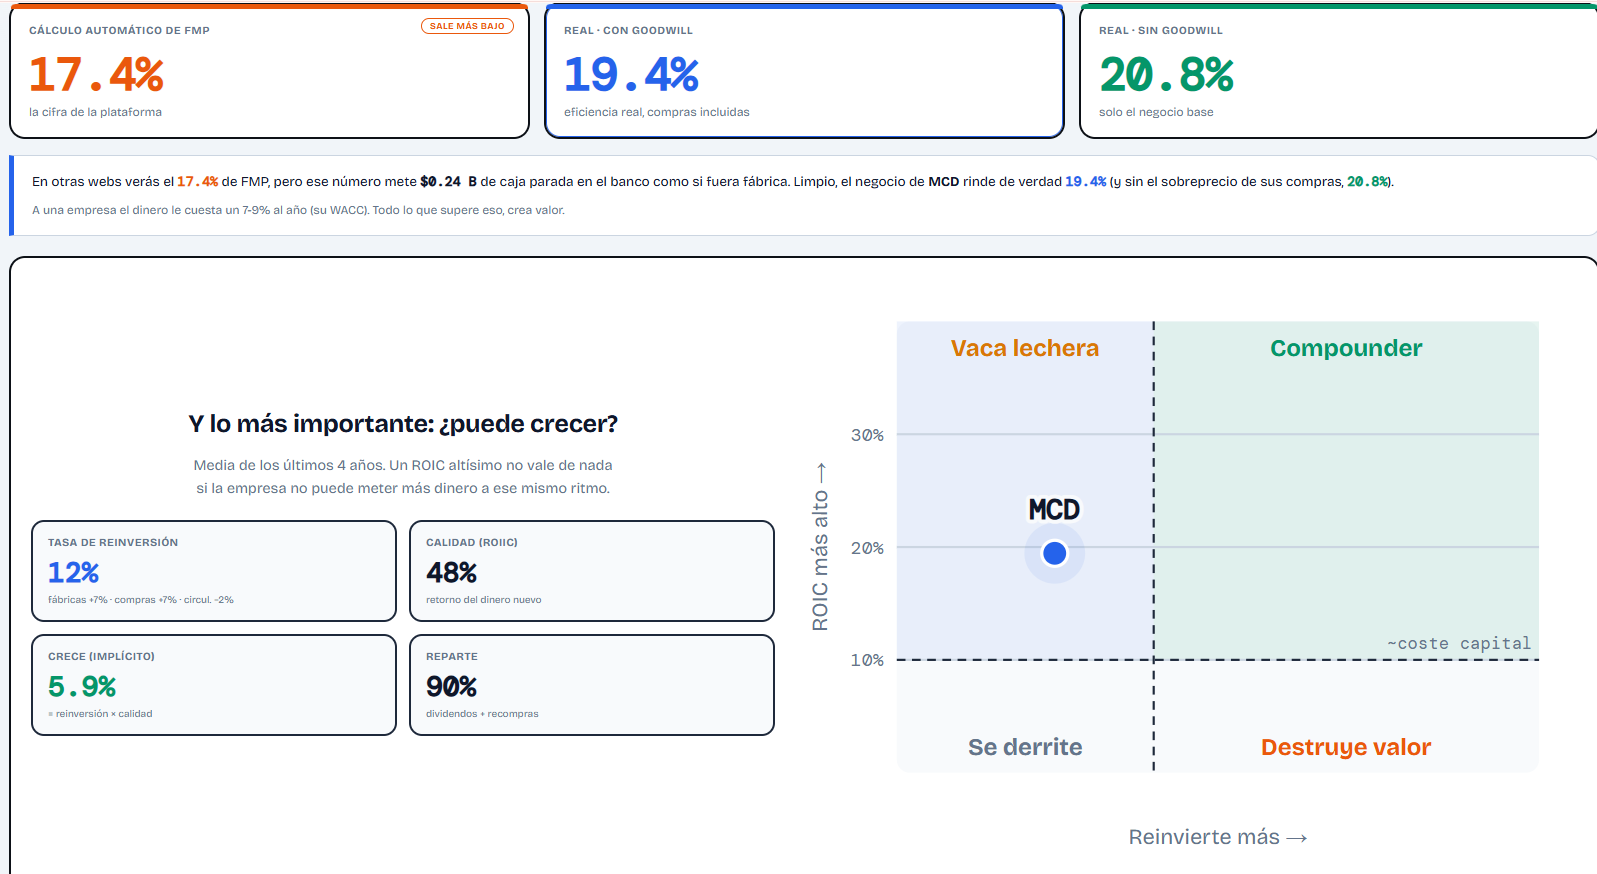The image size is (1597, 874).
Task: Click the Reinvierte más axis arrow label
Action: pyautogui.click(x=1218, y=837)
